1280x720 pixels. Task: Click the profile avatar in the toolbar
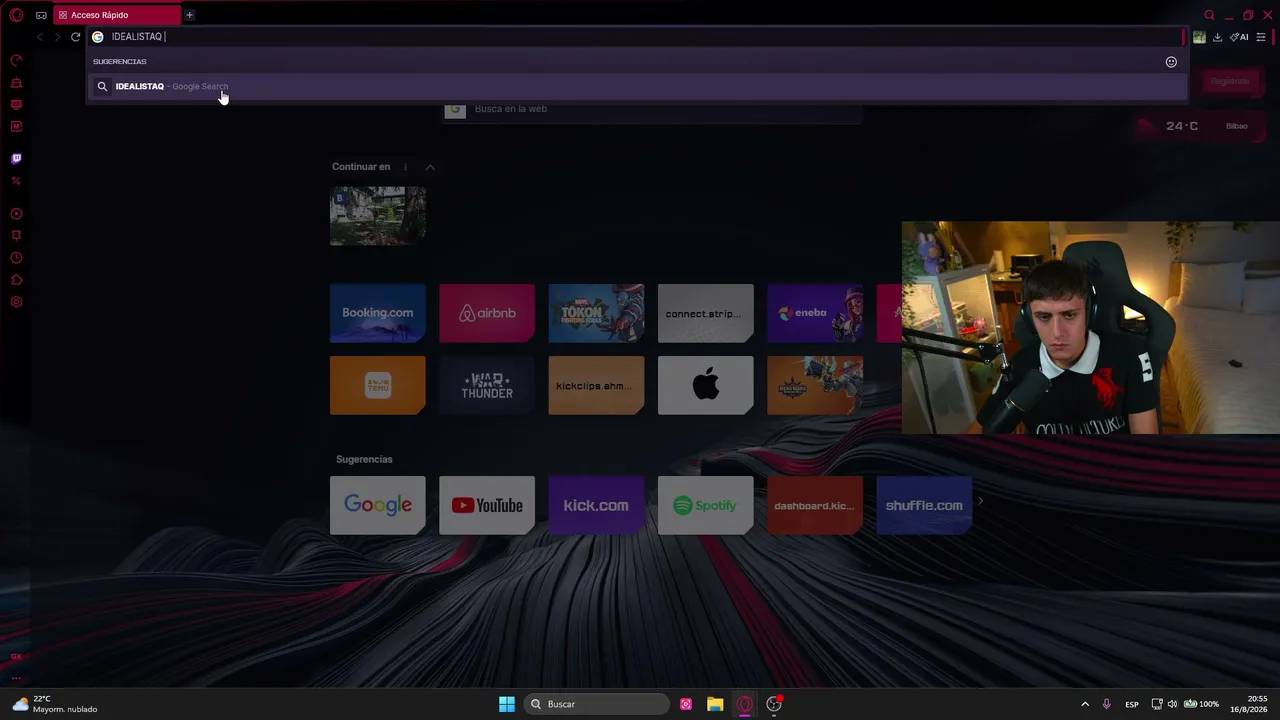click(x=1199, y=37)
